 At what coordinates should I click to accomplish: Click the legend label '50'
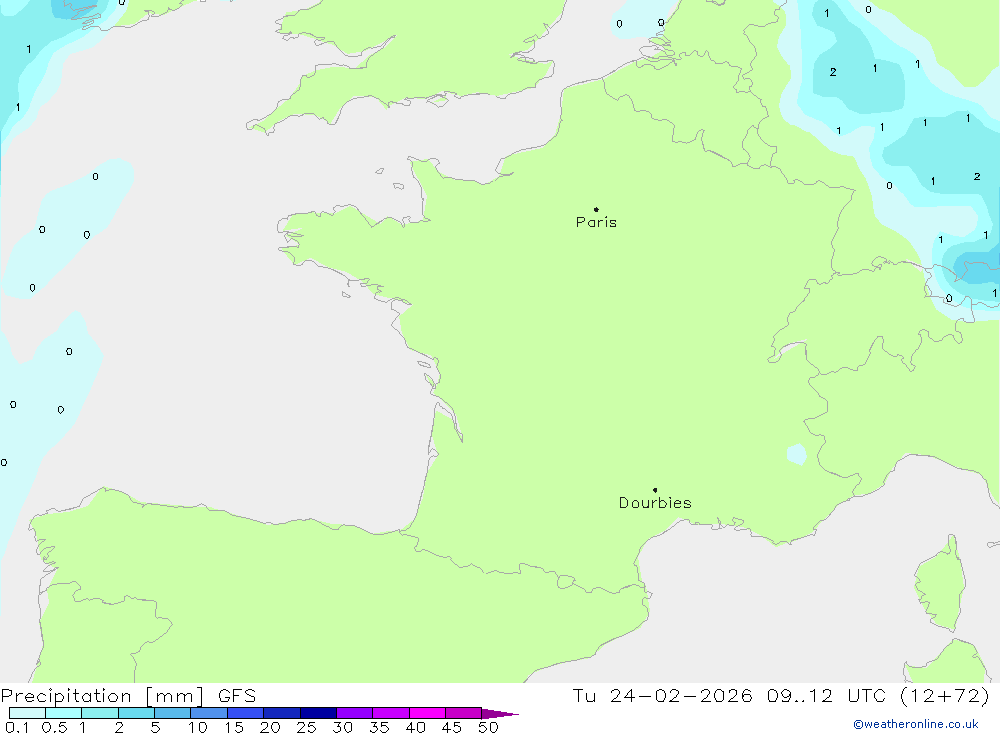pos(488,727)
